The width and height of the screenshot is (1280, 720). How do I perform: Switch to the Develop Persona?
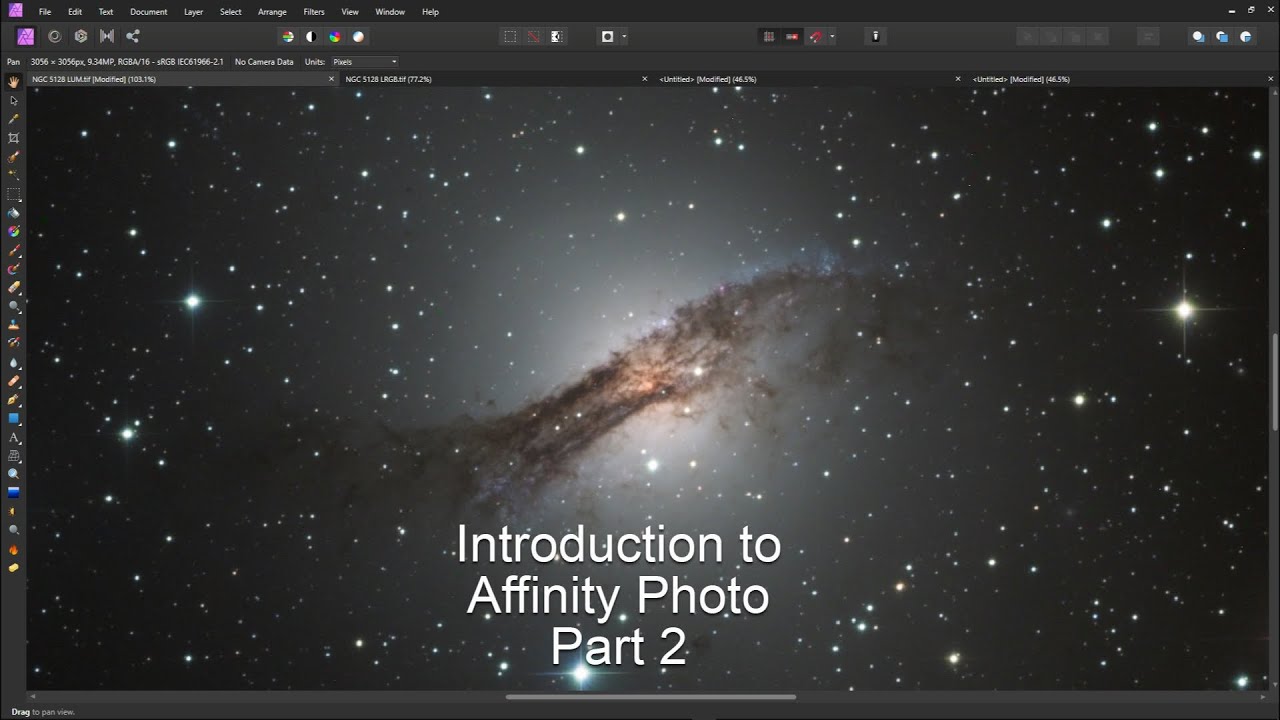tap(81, 36)
